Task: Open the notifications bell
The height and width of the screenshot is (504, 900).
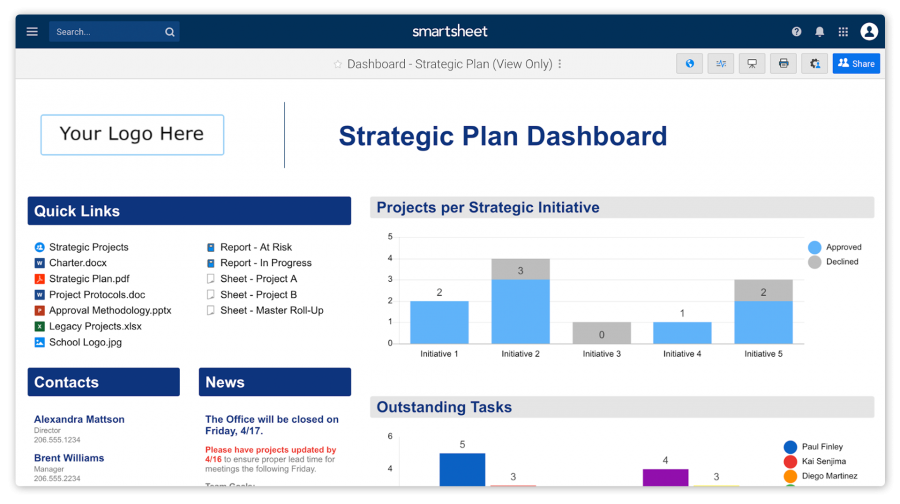Action: point(820,32)
